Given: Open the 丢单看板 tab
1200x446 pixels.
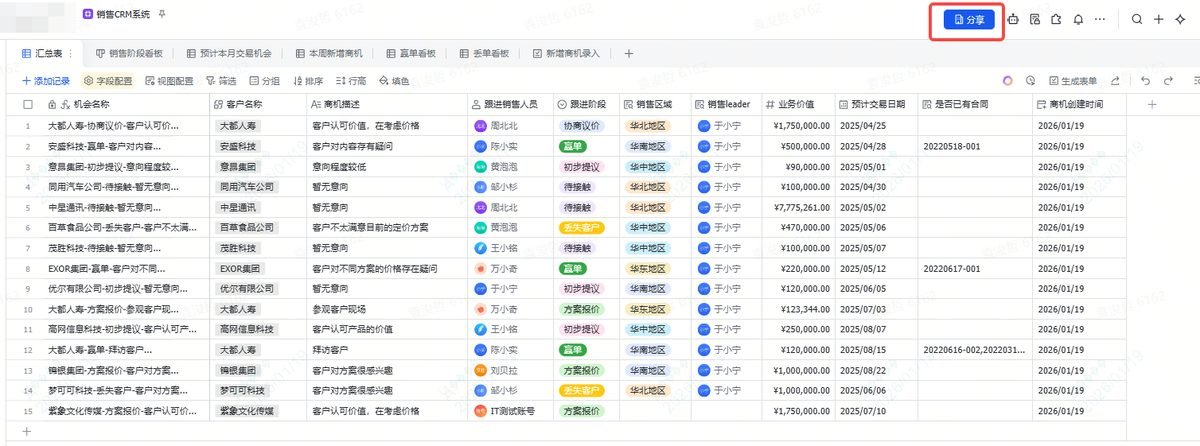Looking at the screenshot, I should pos(484,53).
